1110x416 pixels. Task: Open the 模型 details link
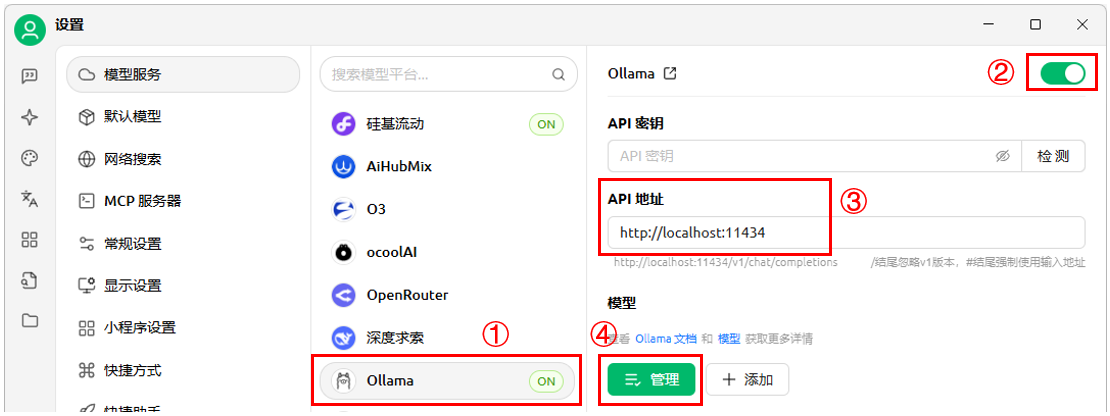(x=729, y=339)
